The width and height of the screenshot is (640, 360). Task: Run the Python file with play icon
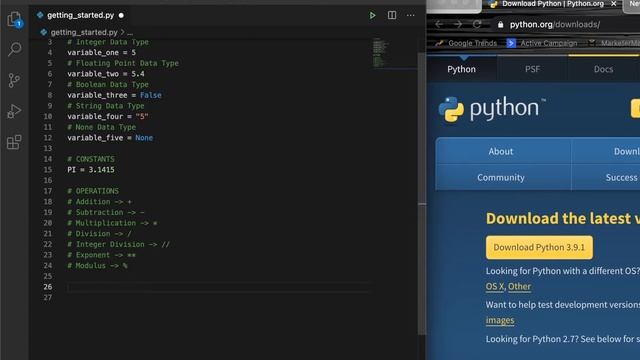pyautogui.click(x=372, y=16)
